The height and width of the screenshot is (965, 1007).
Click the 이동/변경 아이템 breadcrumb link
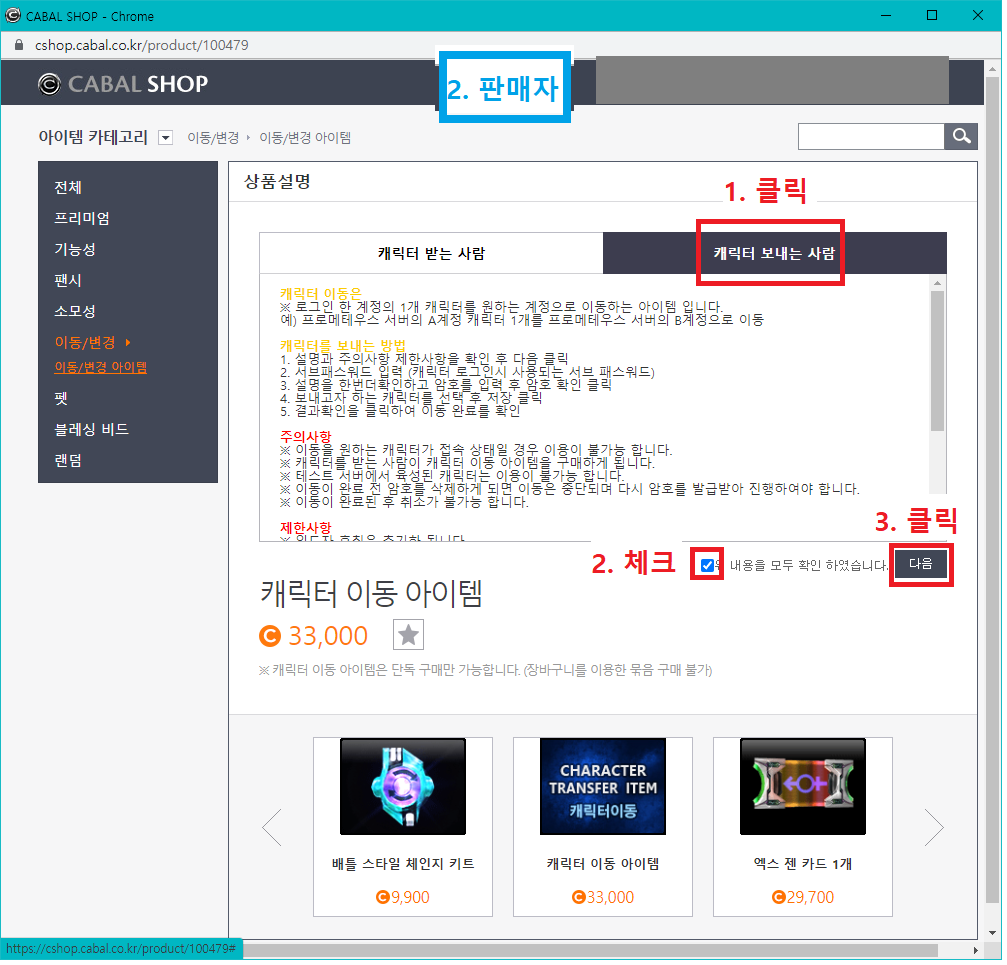coord(306,138)
